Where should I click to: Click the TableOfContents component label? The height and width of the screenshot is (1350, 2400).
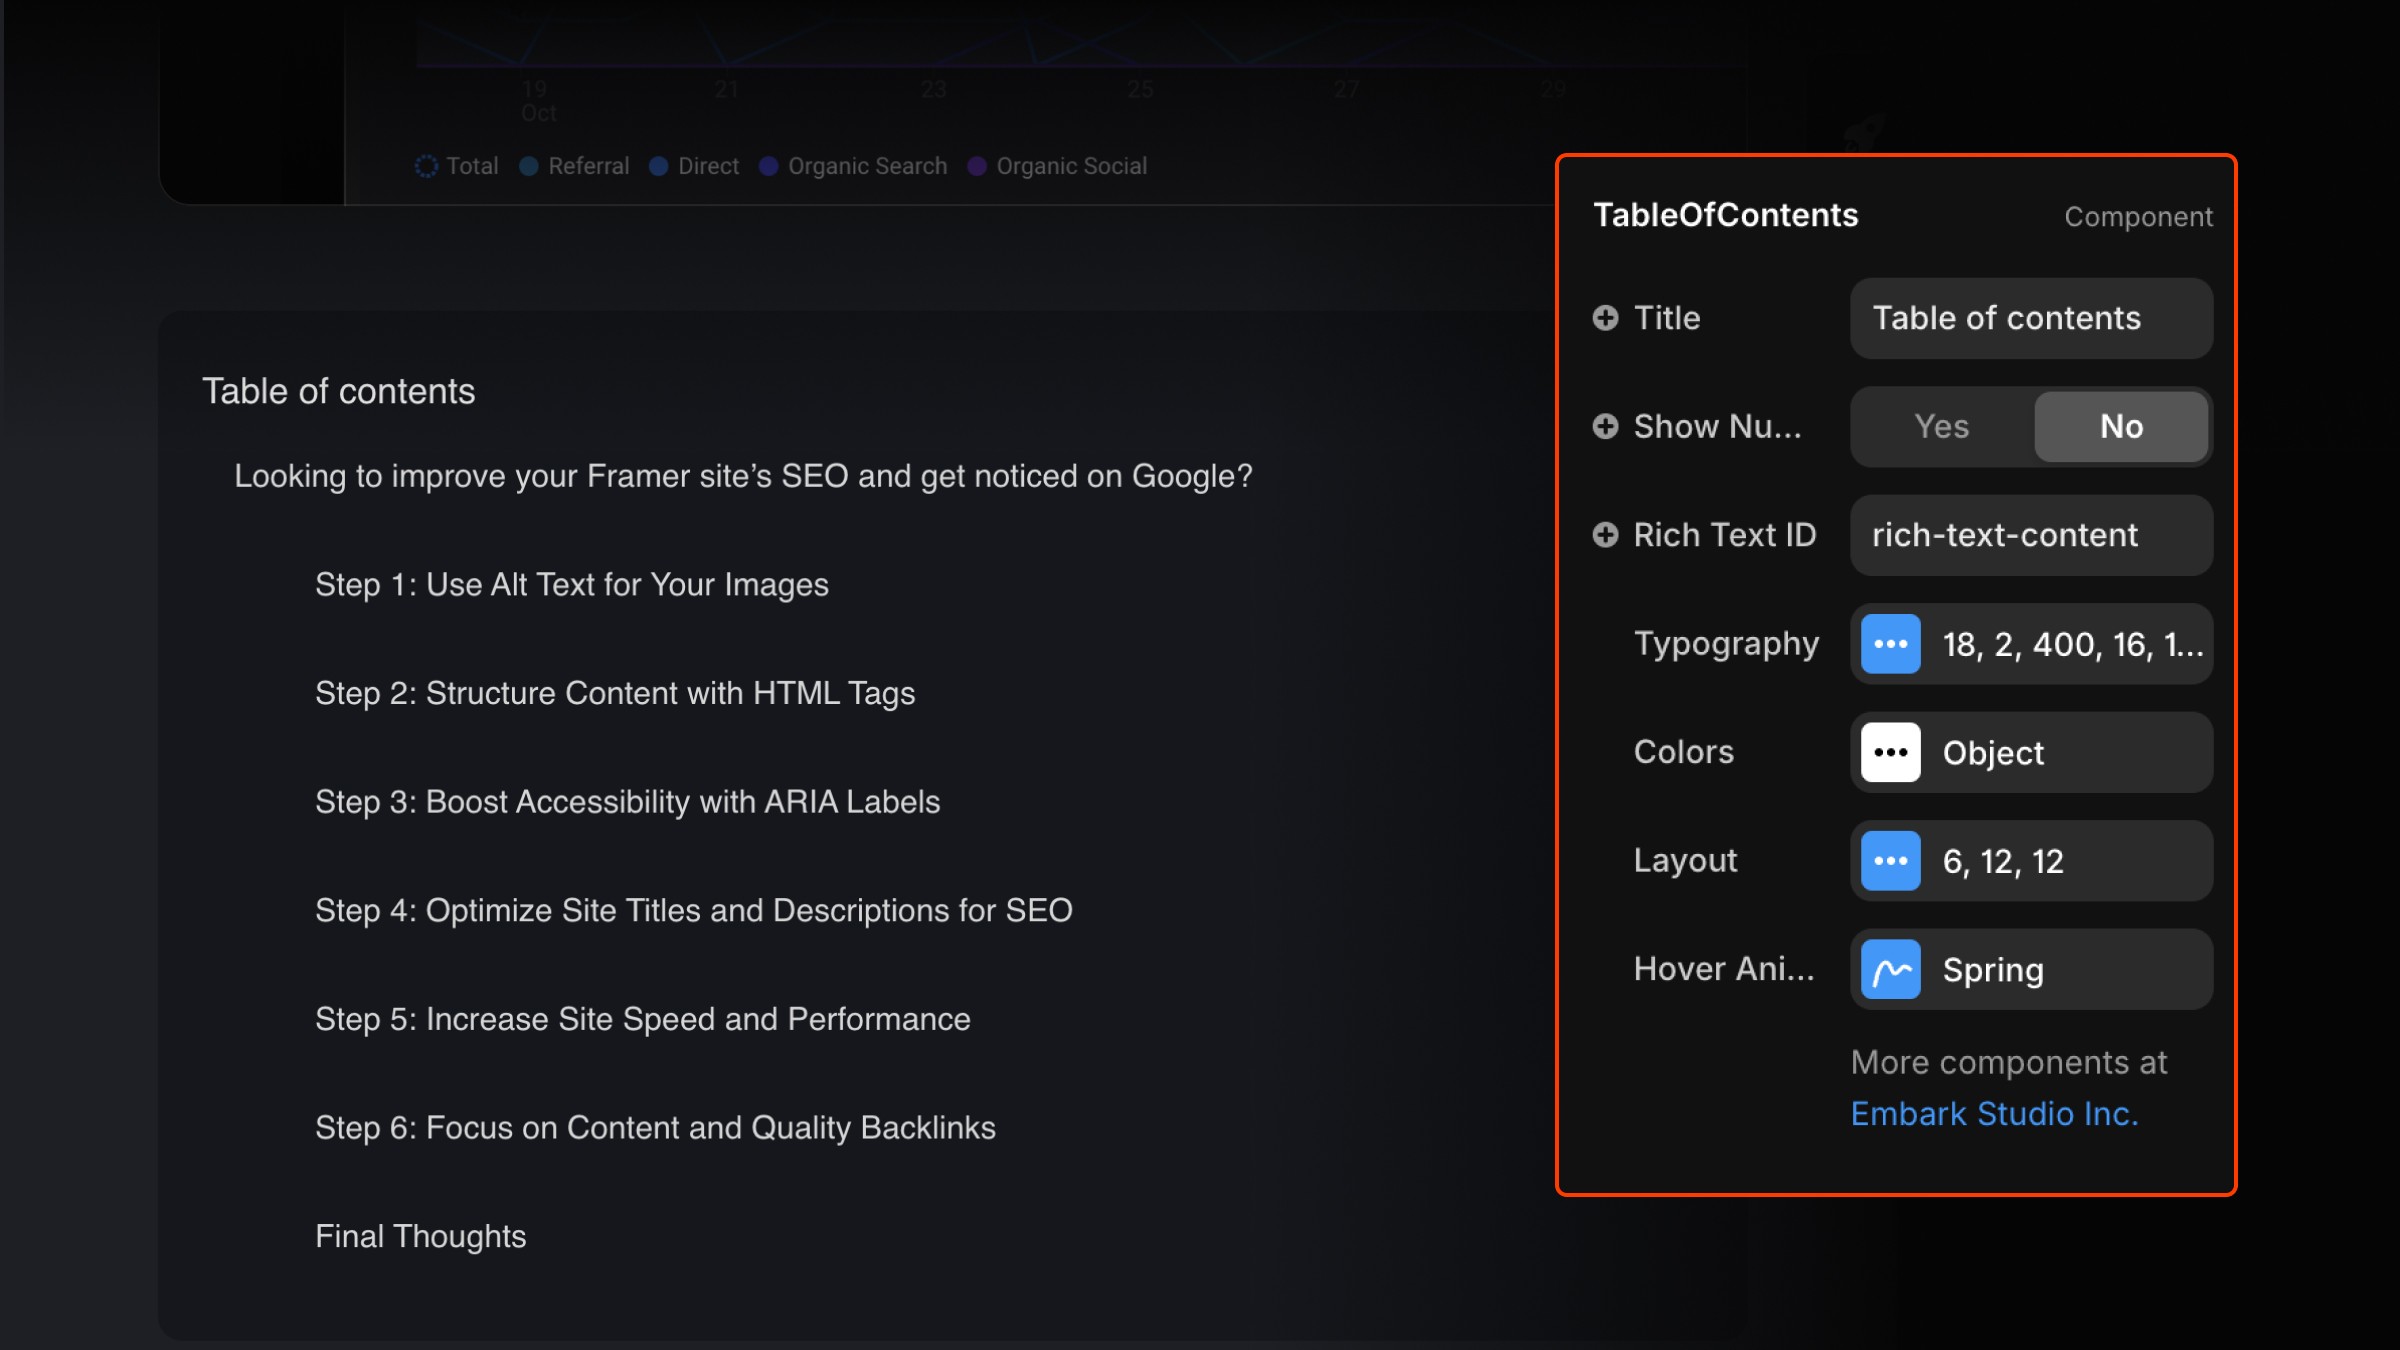[1726, 214]
